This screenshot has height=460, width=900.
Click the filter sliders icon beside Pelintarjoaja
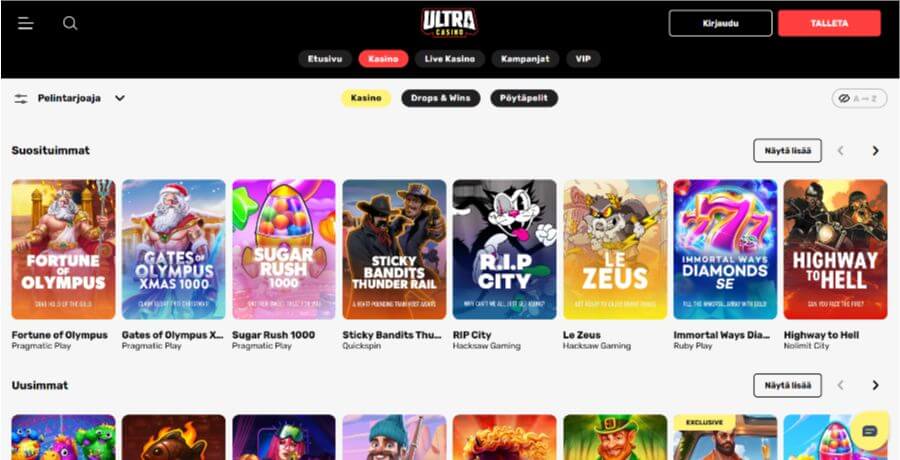click(x=21, y=98)
